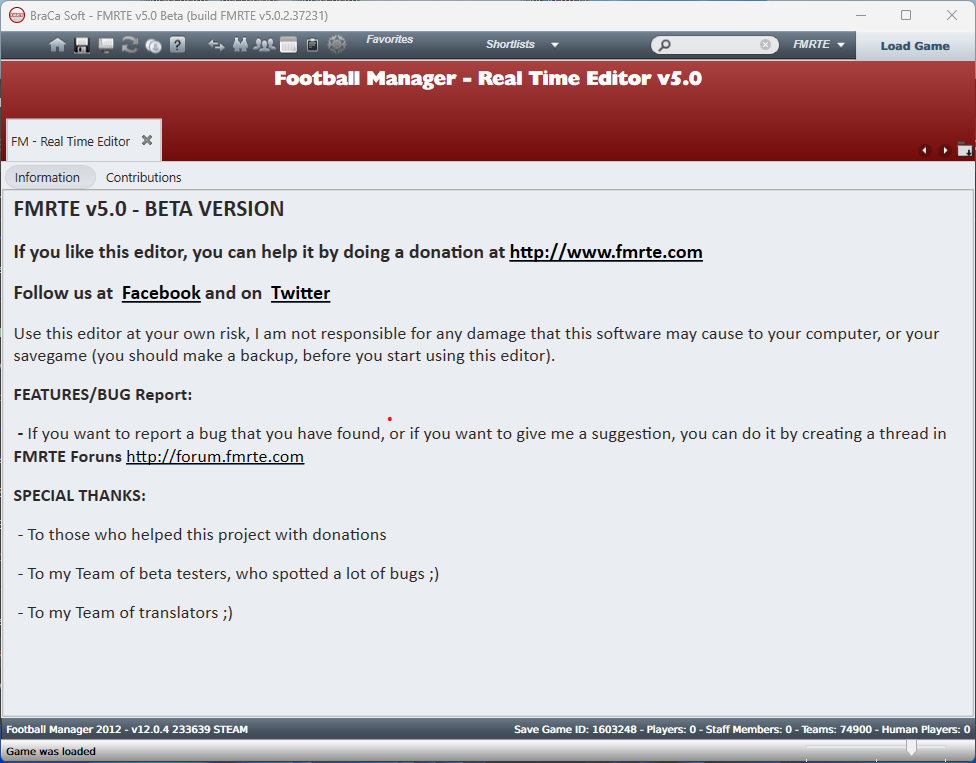Open search via the binoculars icon

click(240, 45)
